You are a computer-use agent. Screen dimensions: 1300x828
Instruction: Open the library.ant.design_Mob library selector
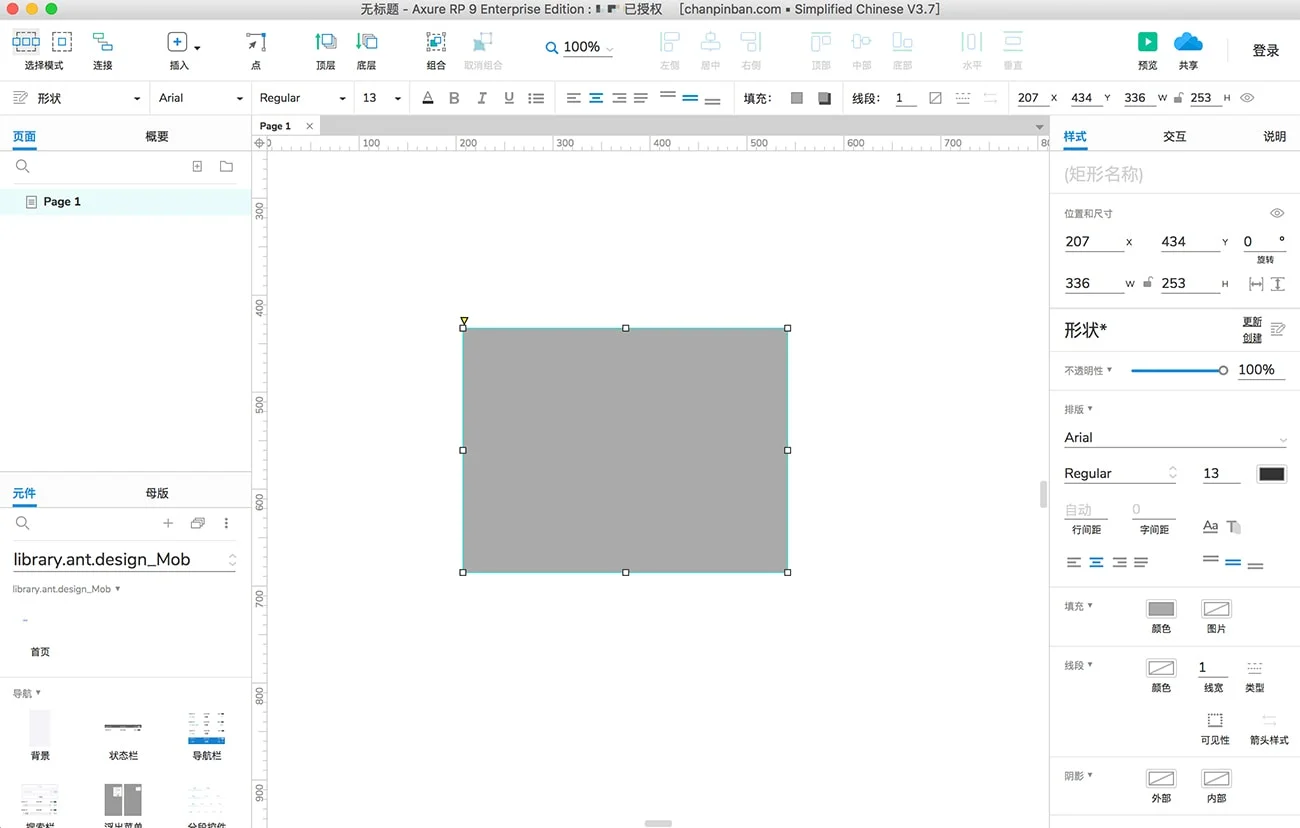(x=124, y=560)
